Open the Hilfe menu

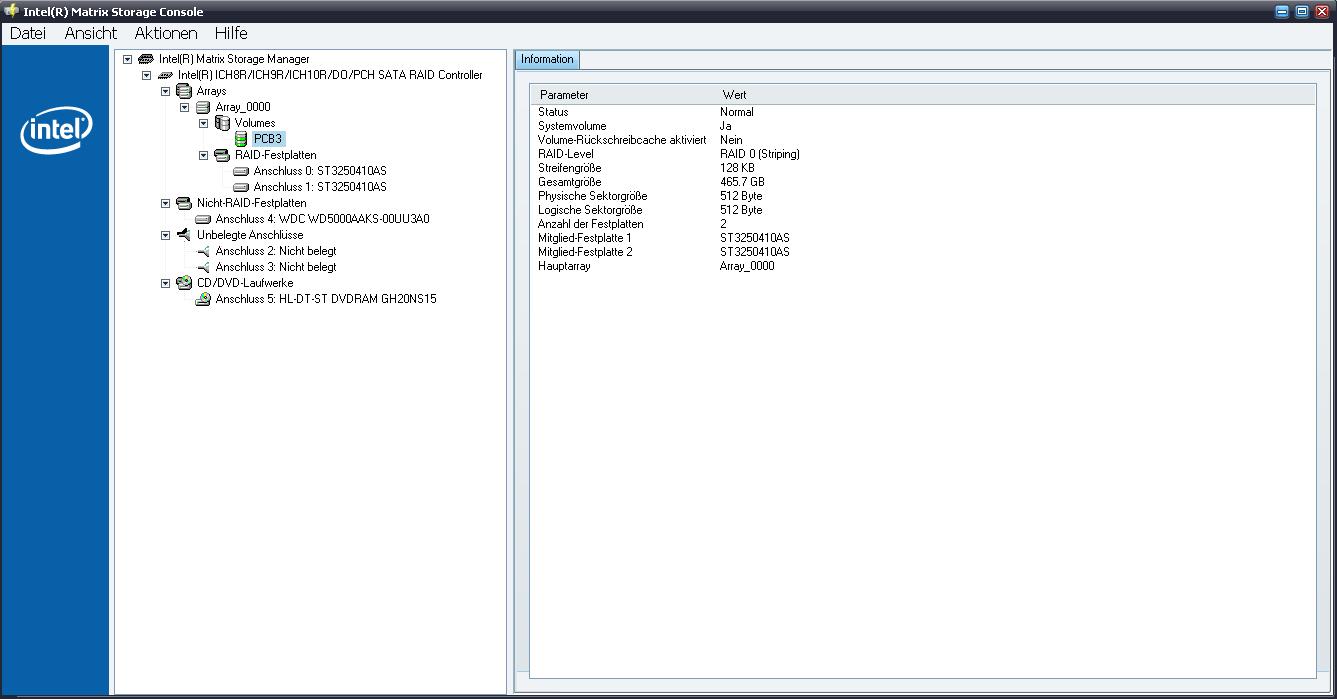point(231,33)
